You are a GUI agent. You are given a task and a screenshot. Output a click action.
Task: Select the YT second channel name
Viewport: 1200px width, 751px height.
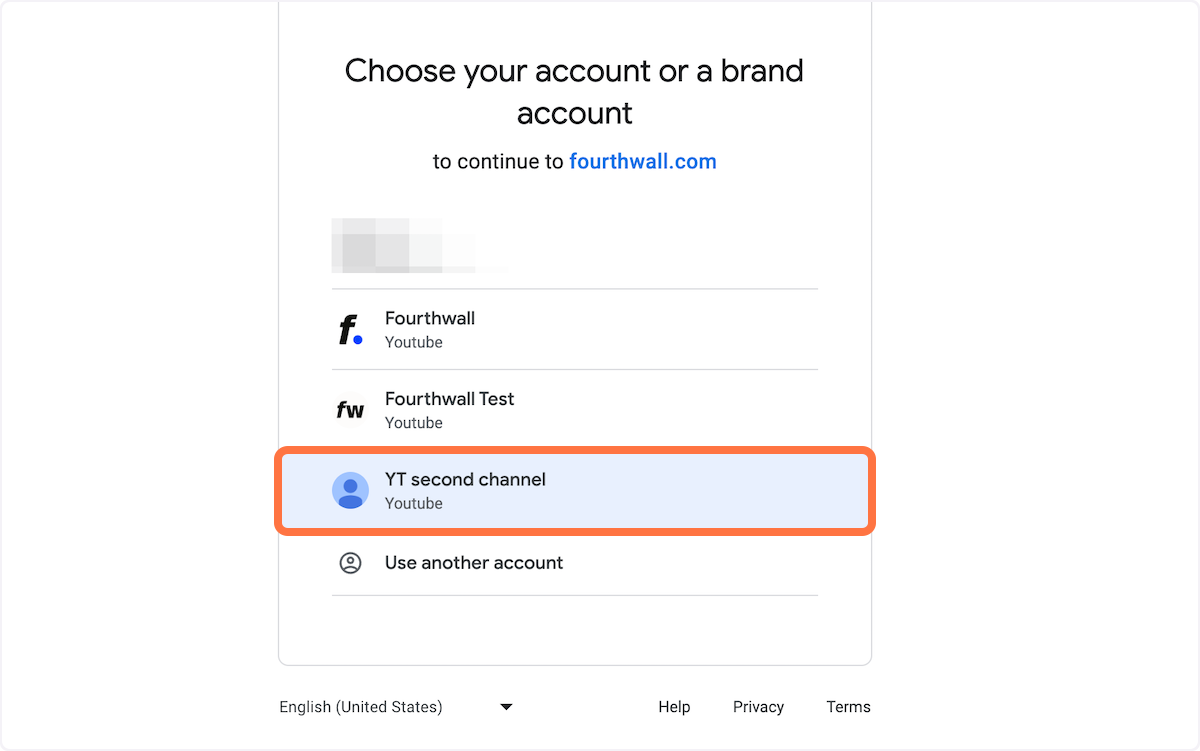click(465, 479)
